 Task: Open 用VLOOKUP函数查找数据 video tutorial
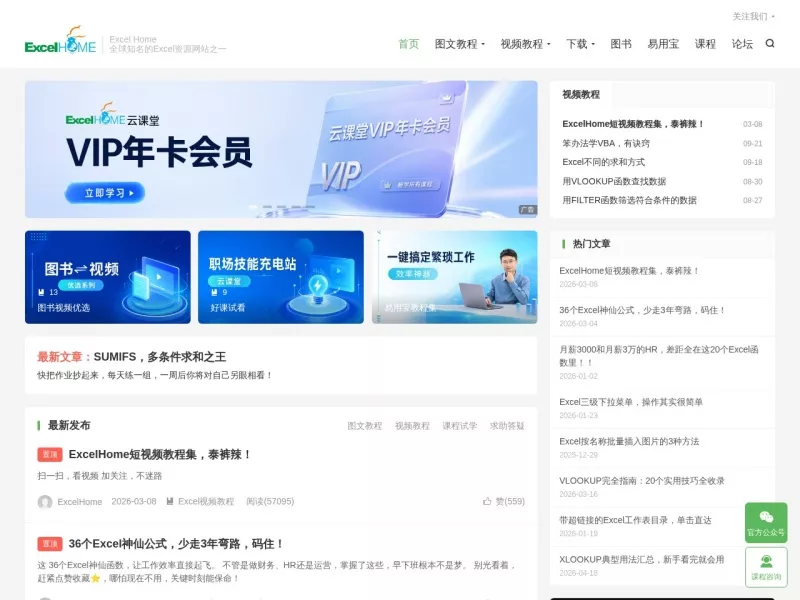pos(614,181)
